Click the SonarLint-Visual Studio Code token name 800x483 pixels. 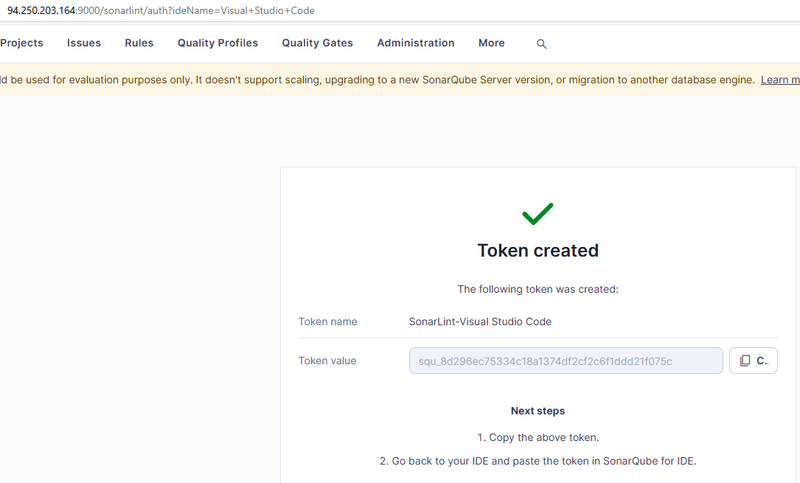(480, 321)
